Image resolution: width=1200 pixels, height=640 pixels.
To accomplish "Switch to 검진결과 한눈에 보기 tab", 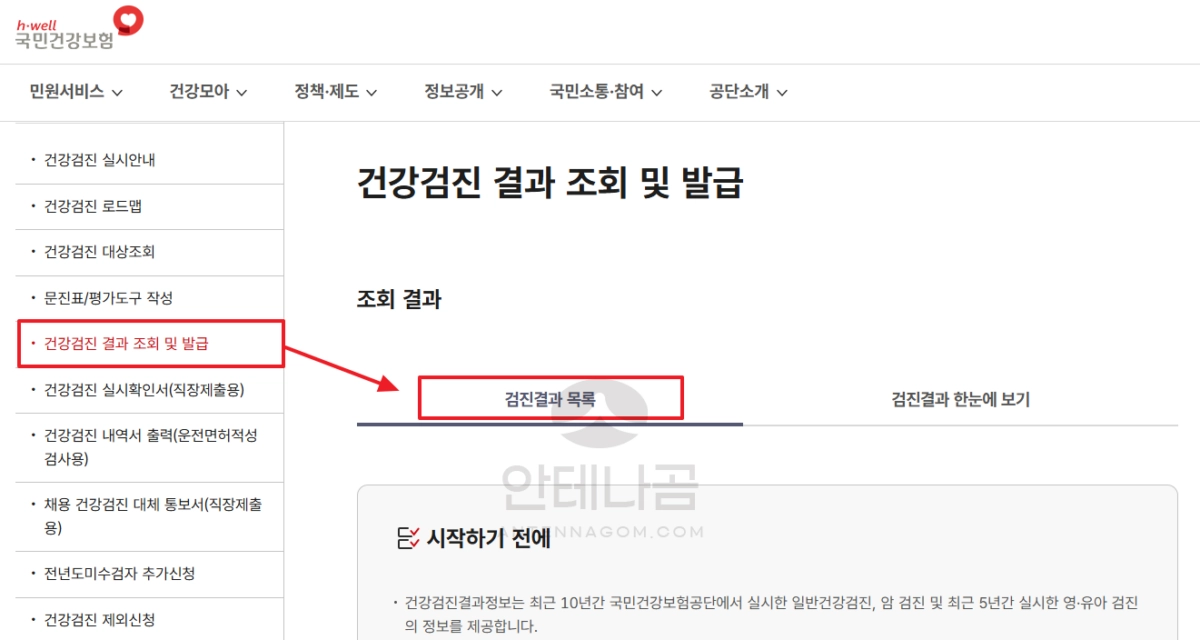I will [961, 399].
